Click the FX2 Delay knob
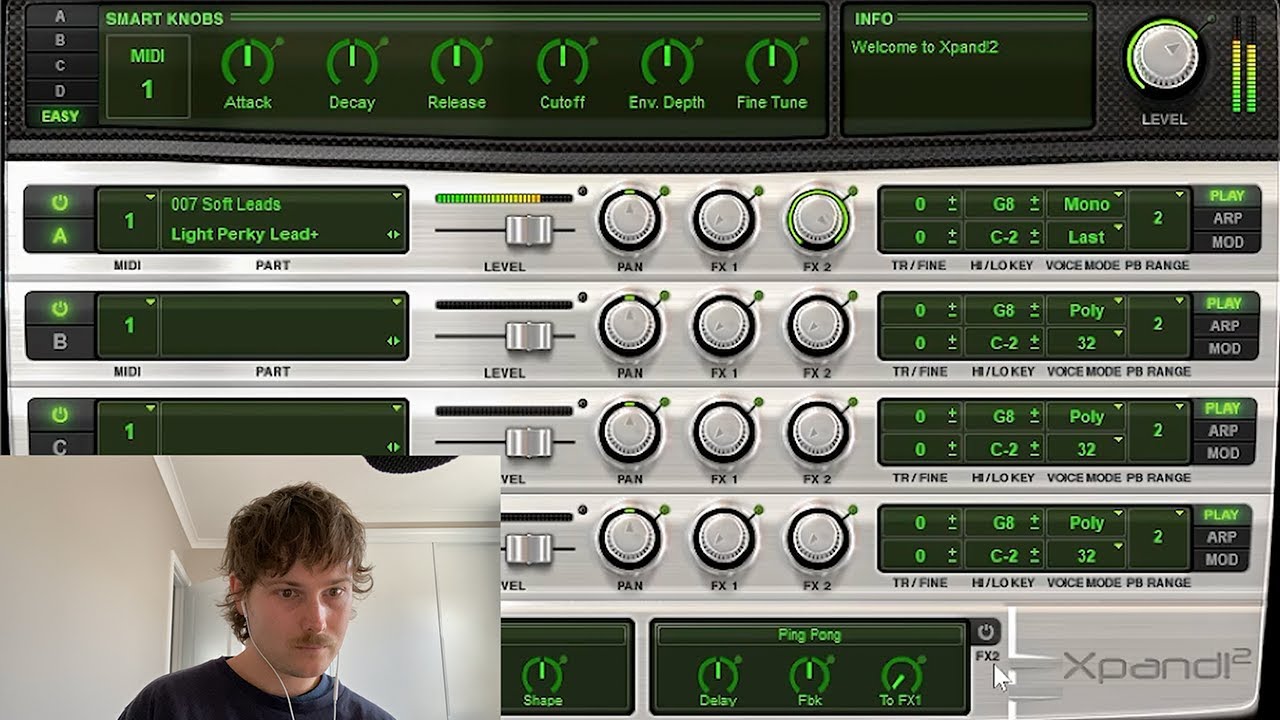1280x720 pixels. [x=717, y=673]
